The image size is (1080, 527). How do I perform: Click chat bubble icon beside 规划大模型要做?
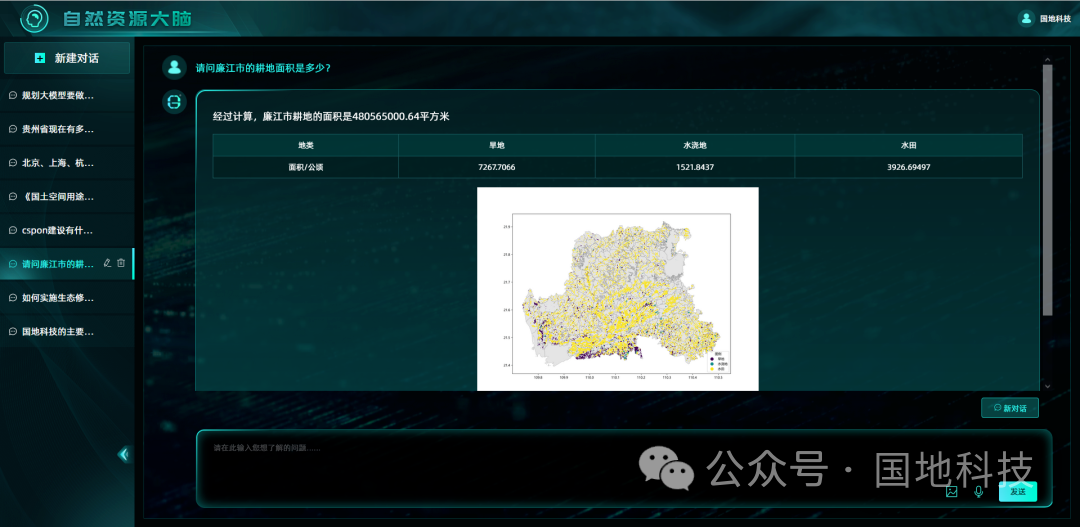point(12,95)
